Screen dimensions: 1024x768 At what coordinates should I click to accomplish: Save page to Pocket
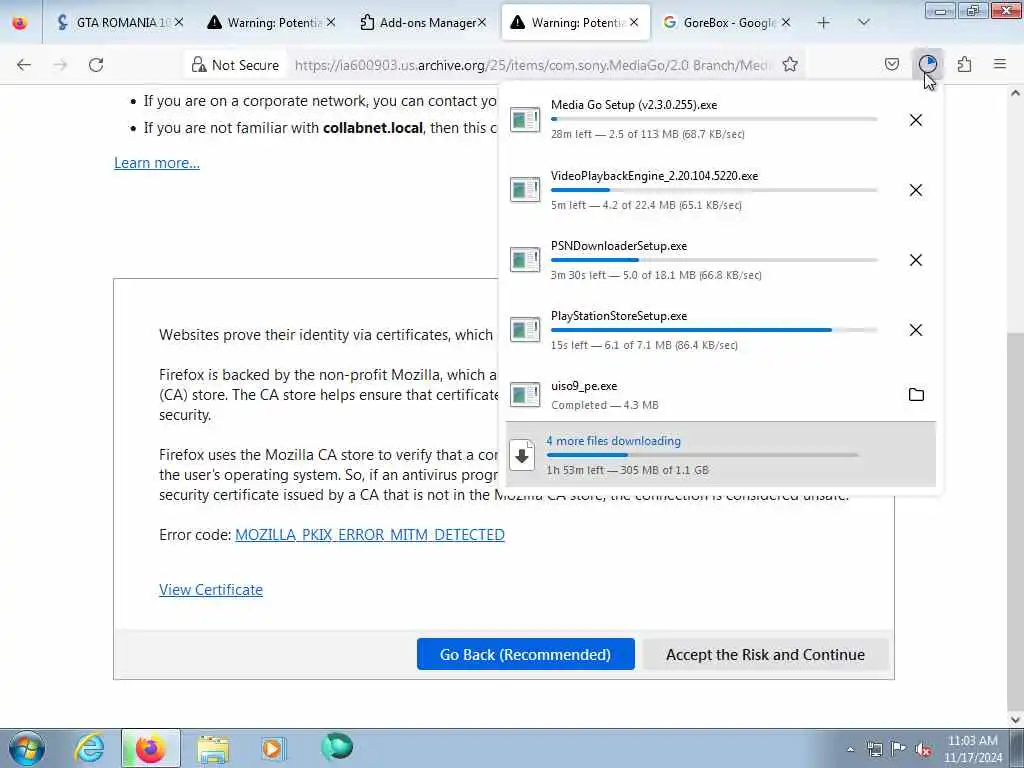(x=891, y=64)
